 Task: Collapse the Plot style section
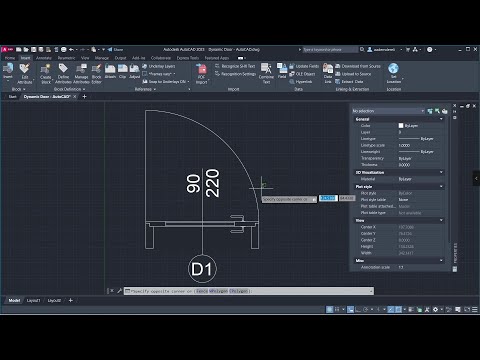[441, 186]
